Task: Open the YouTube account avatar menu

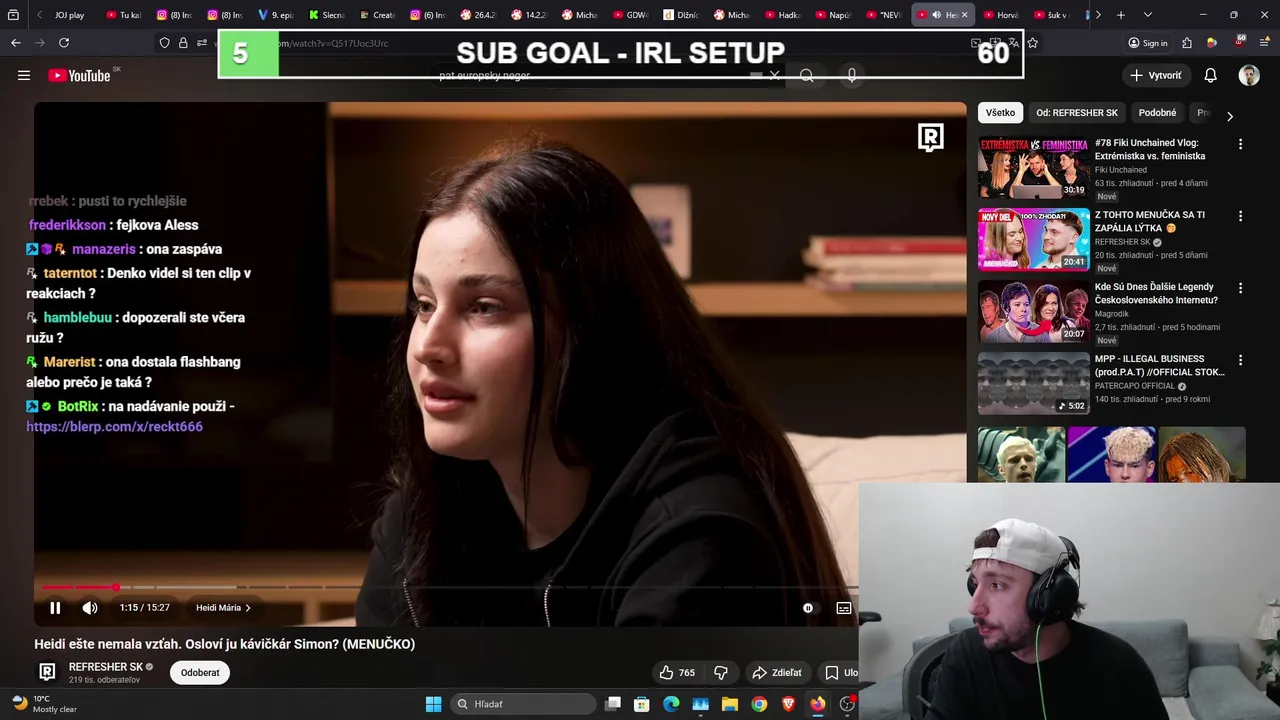Action: [1249, 75]
